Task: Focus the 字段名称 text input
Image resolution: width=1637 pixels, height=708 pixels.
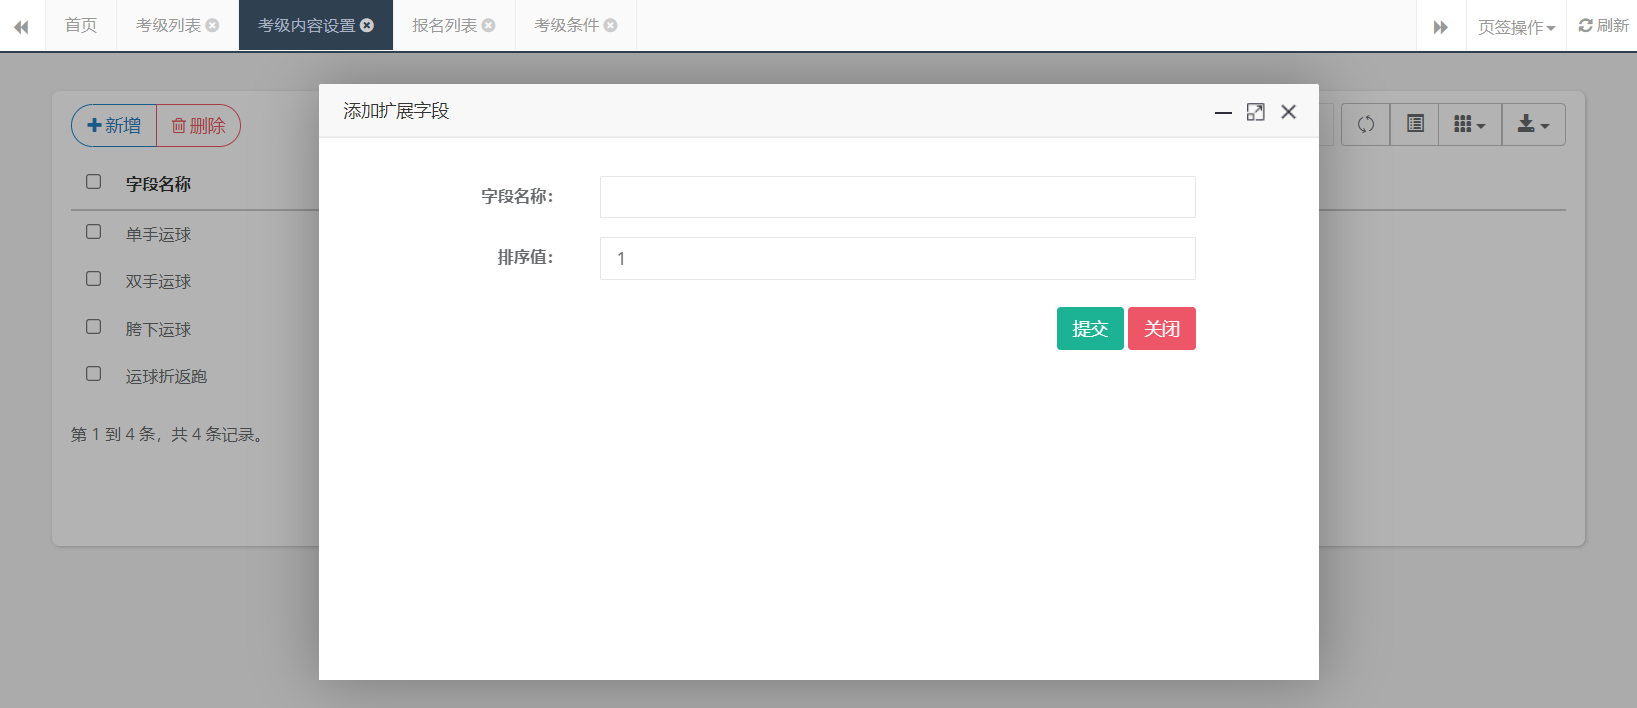Action: point(897,197)
